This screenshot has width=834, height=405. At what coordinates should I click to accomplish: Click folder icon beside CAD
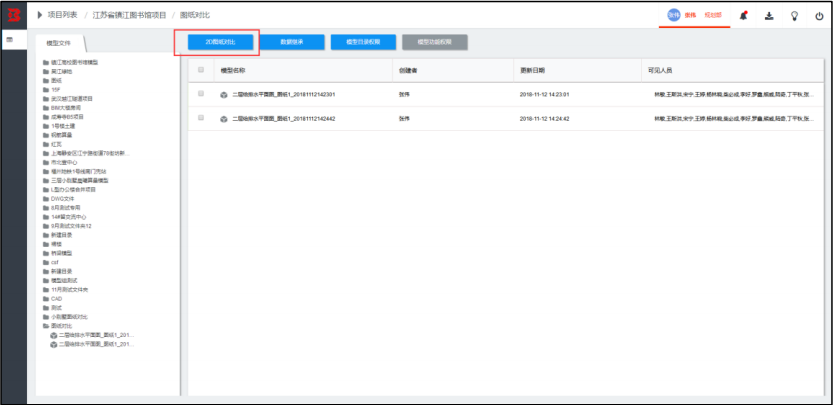click(x=46, y=299)
